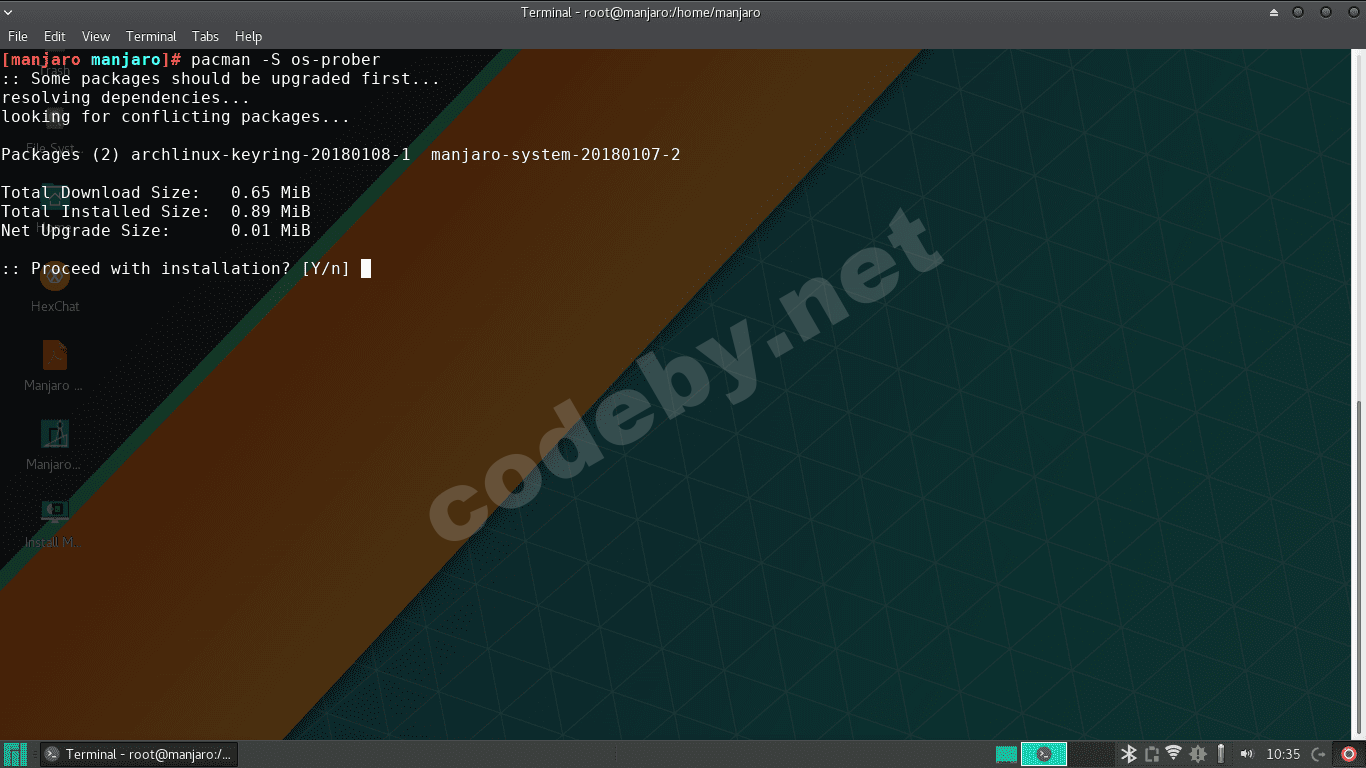Switch to the first workspace thumbnail

[1007, 754]
